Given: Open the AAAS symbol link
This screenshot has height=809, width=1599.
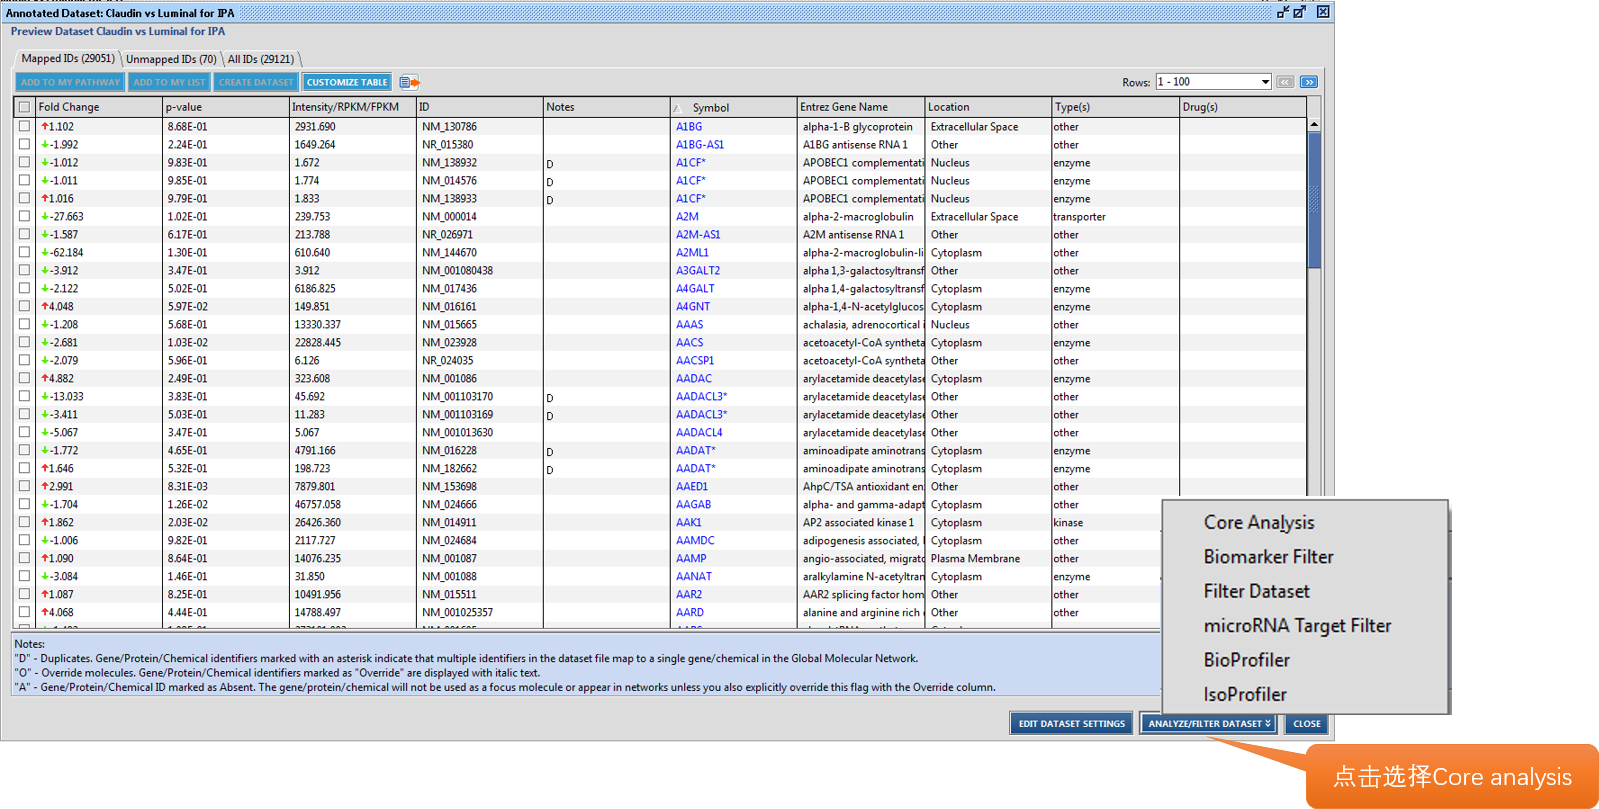Looking at the screenshot, I should click(689, 325).
